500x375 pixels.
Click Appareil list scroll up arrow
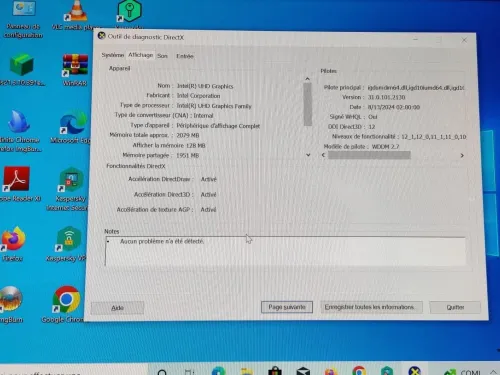307,79
